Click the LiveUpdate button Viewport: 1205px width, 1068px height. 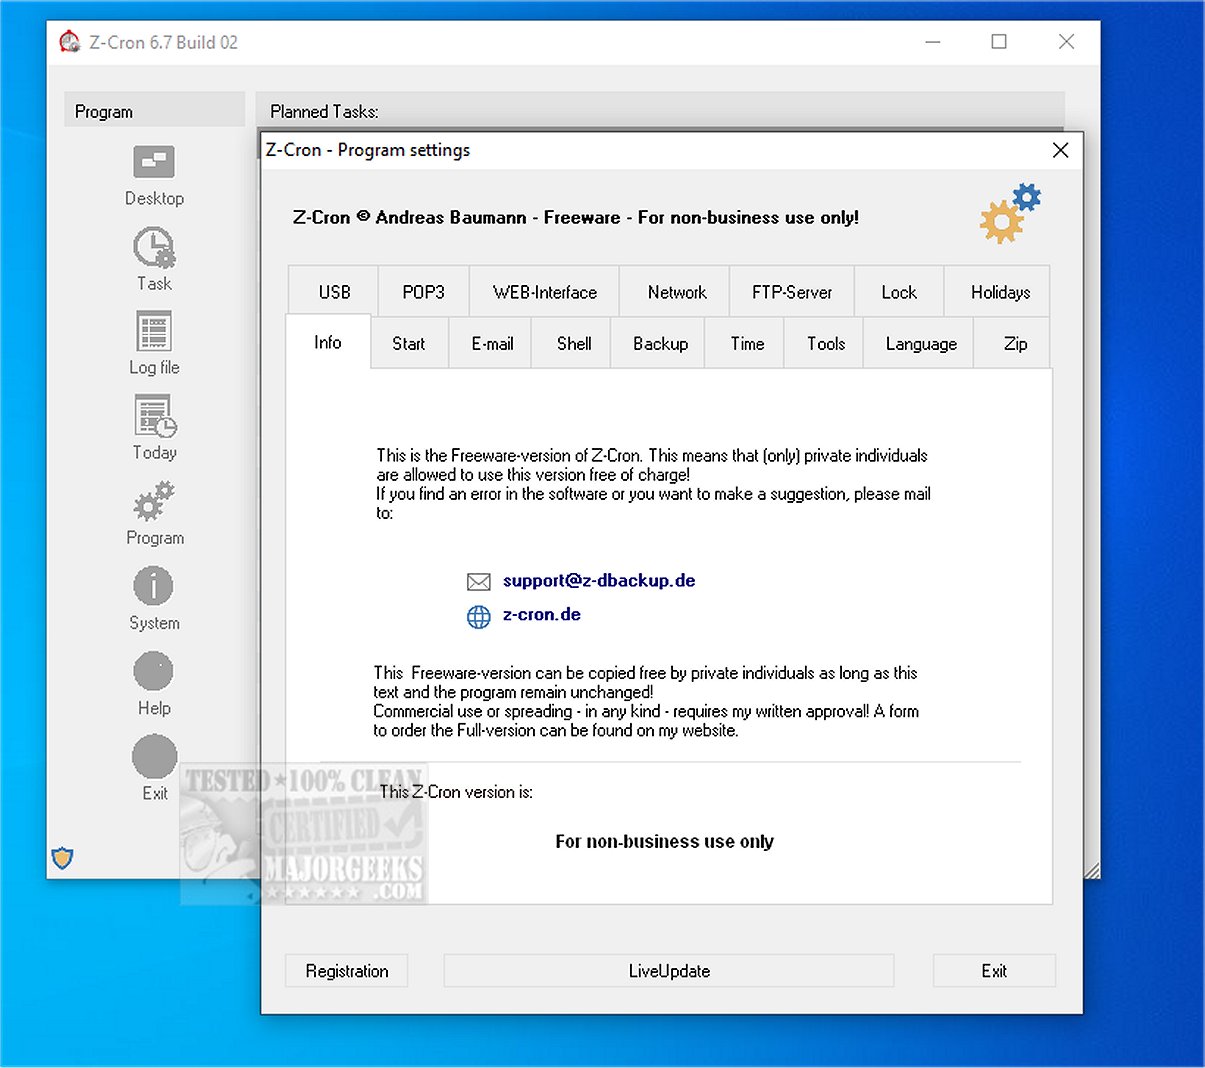[669, 971]
